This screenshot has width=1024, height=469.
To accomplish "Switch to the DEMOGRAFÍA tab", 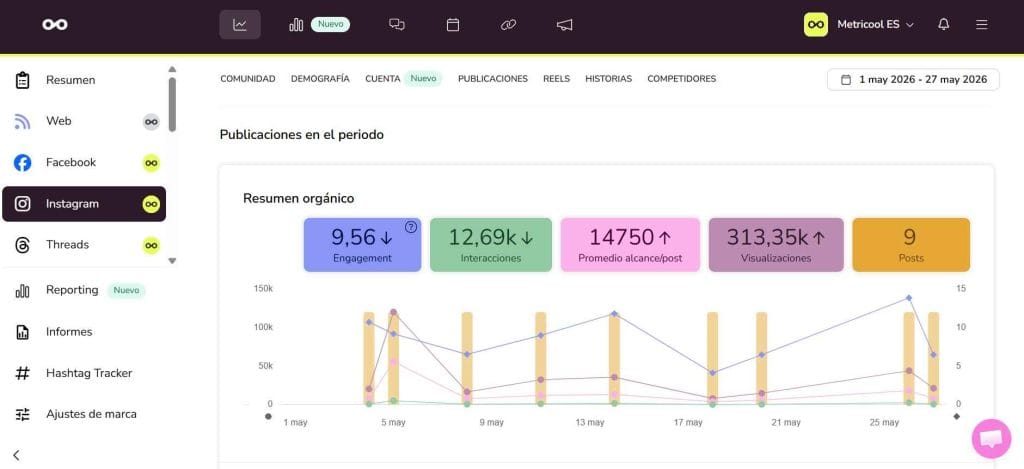I will tap(320, 78).
